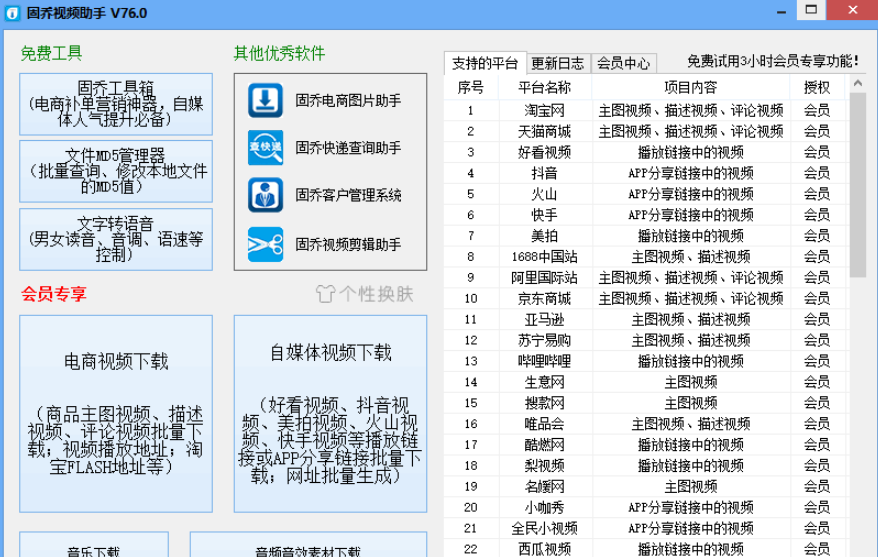Launch the 文字转语音 tool
This screenshot has width=878, height=557.
[x=116, y=240]
